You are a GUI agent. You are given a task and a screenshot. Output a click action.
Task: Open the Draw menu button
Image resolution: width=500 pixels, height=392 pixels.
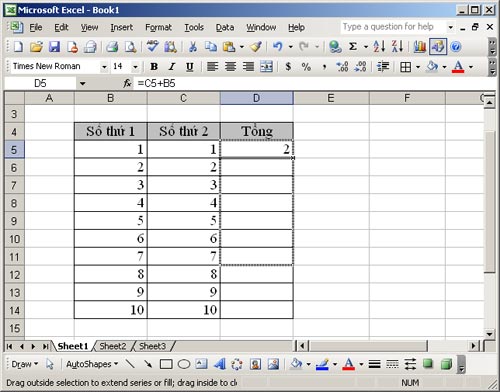[25, 364]
